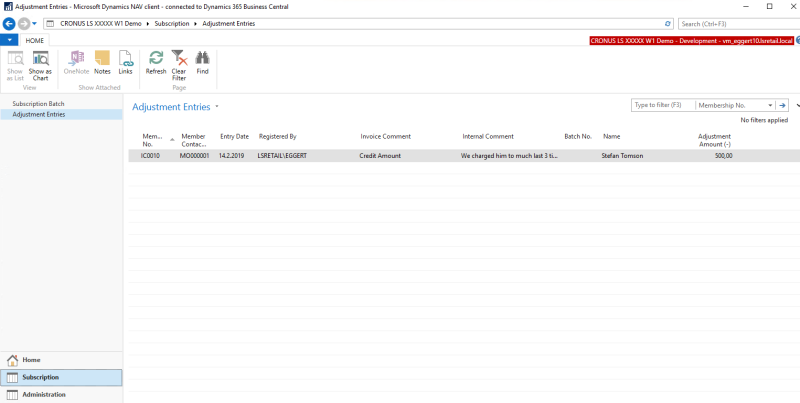Image resolution: width=800 pixels, height=403 pixels.
Task: Click Subscription in the breadcrumb path
Action: 172,24
